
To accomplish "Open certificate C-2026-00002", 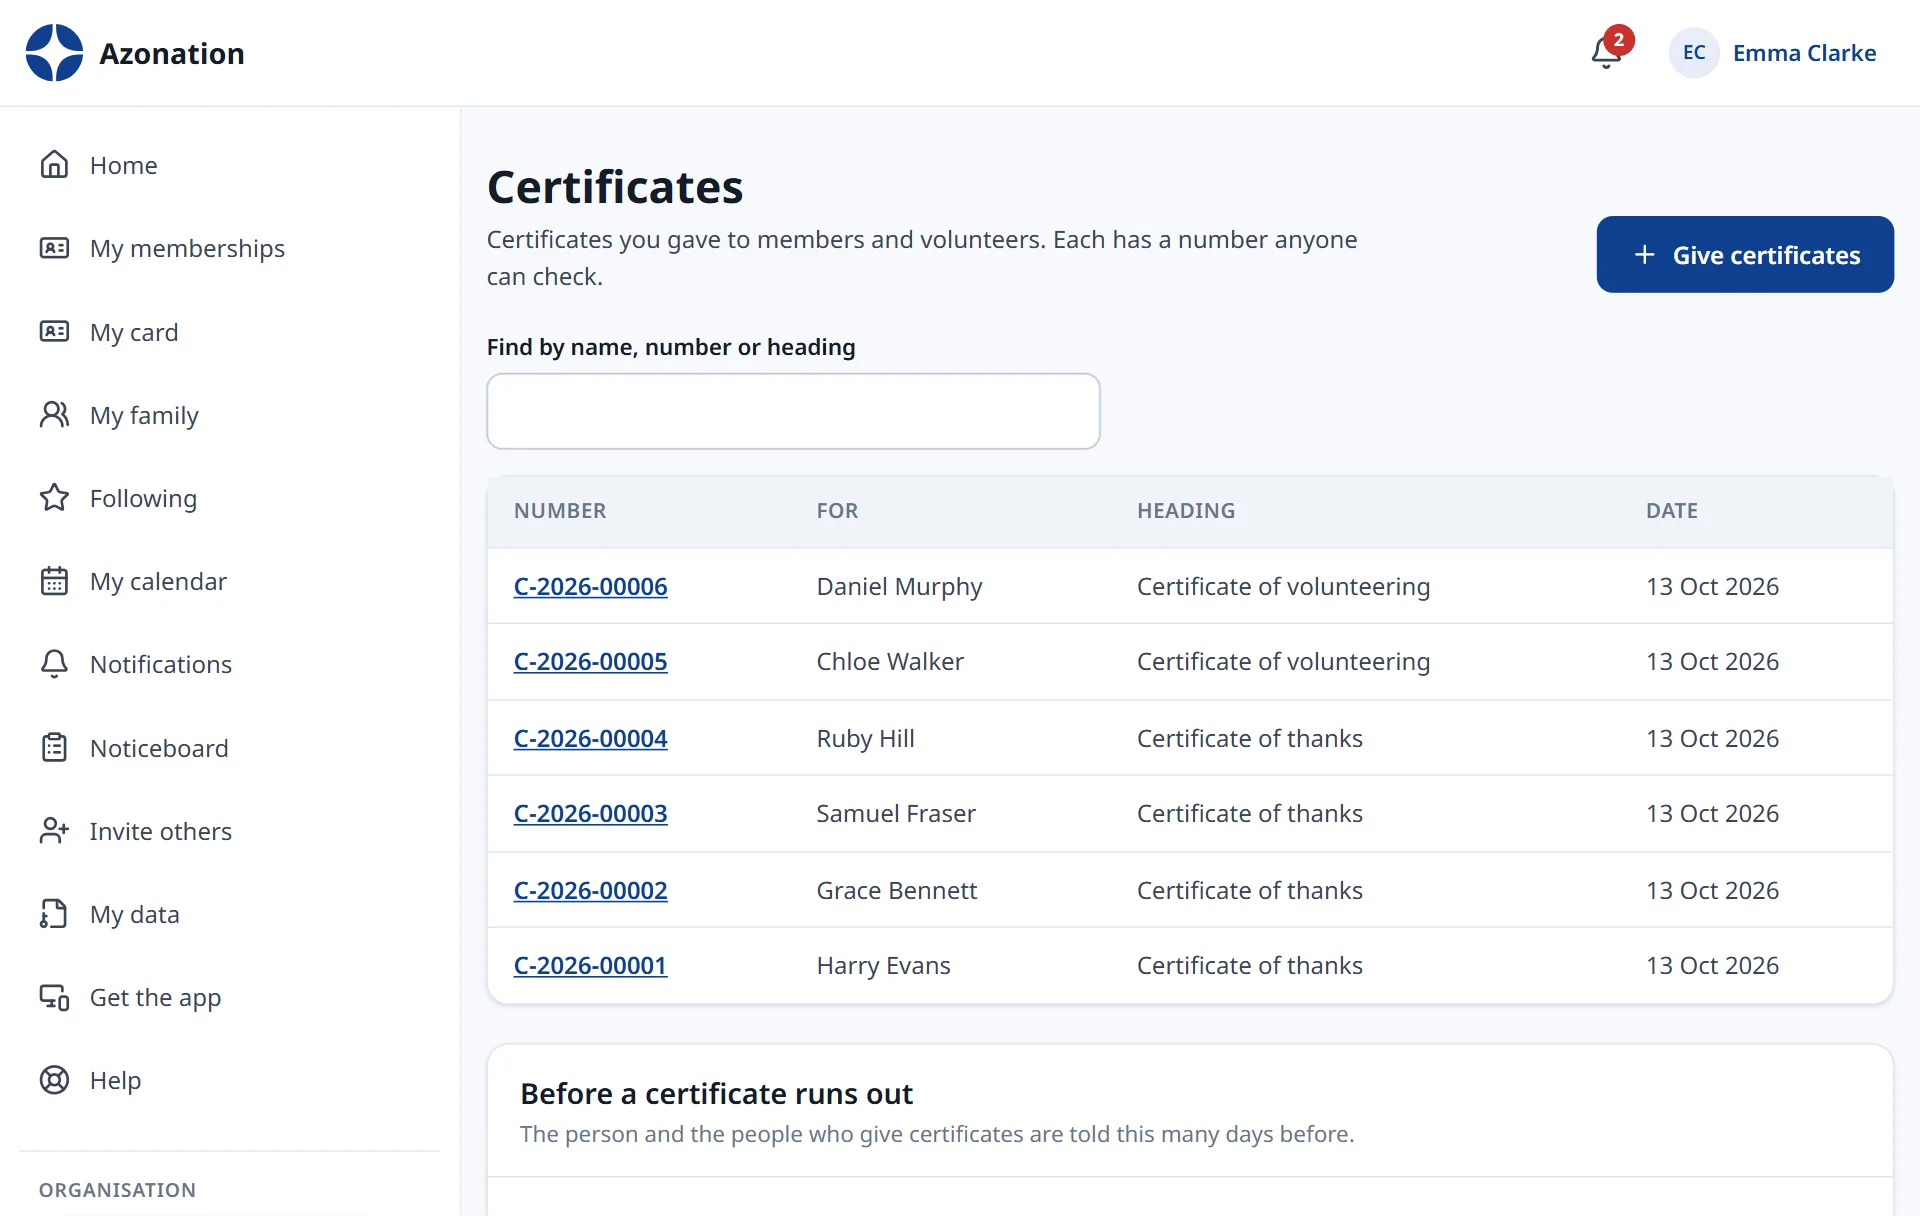I will [590, 891].
